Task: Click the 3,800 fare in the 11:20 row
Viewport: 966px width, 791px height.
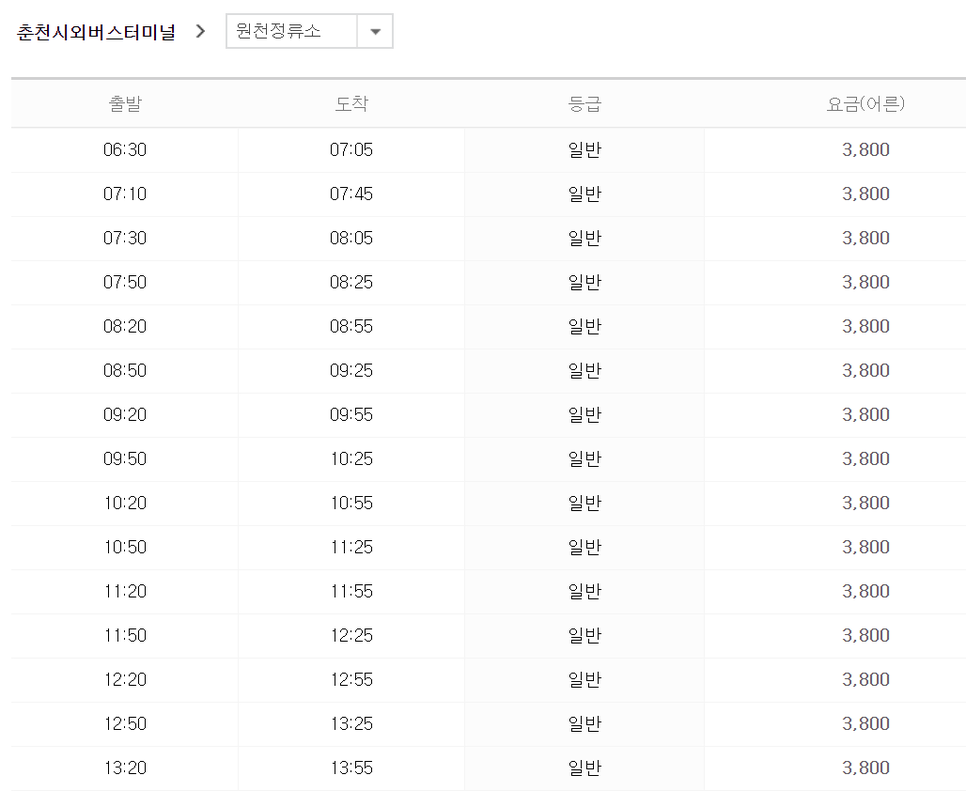Action: click(x=866, y=591)
